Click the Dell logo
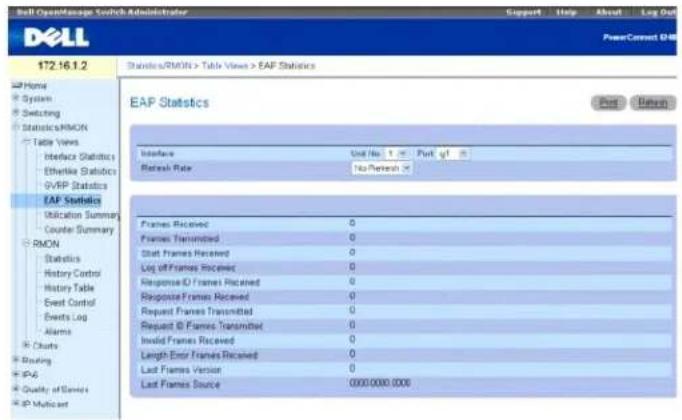 tap(57, 37)
